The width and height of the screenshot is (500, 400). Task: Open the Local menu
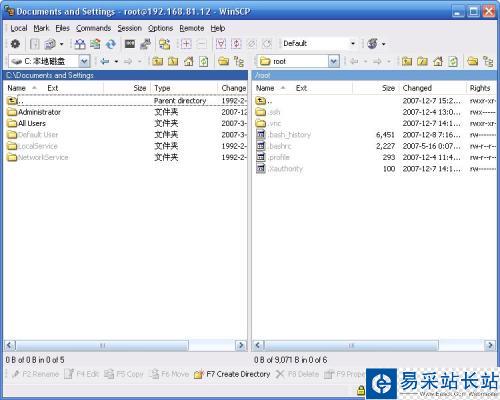[x=19, y=28]
